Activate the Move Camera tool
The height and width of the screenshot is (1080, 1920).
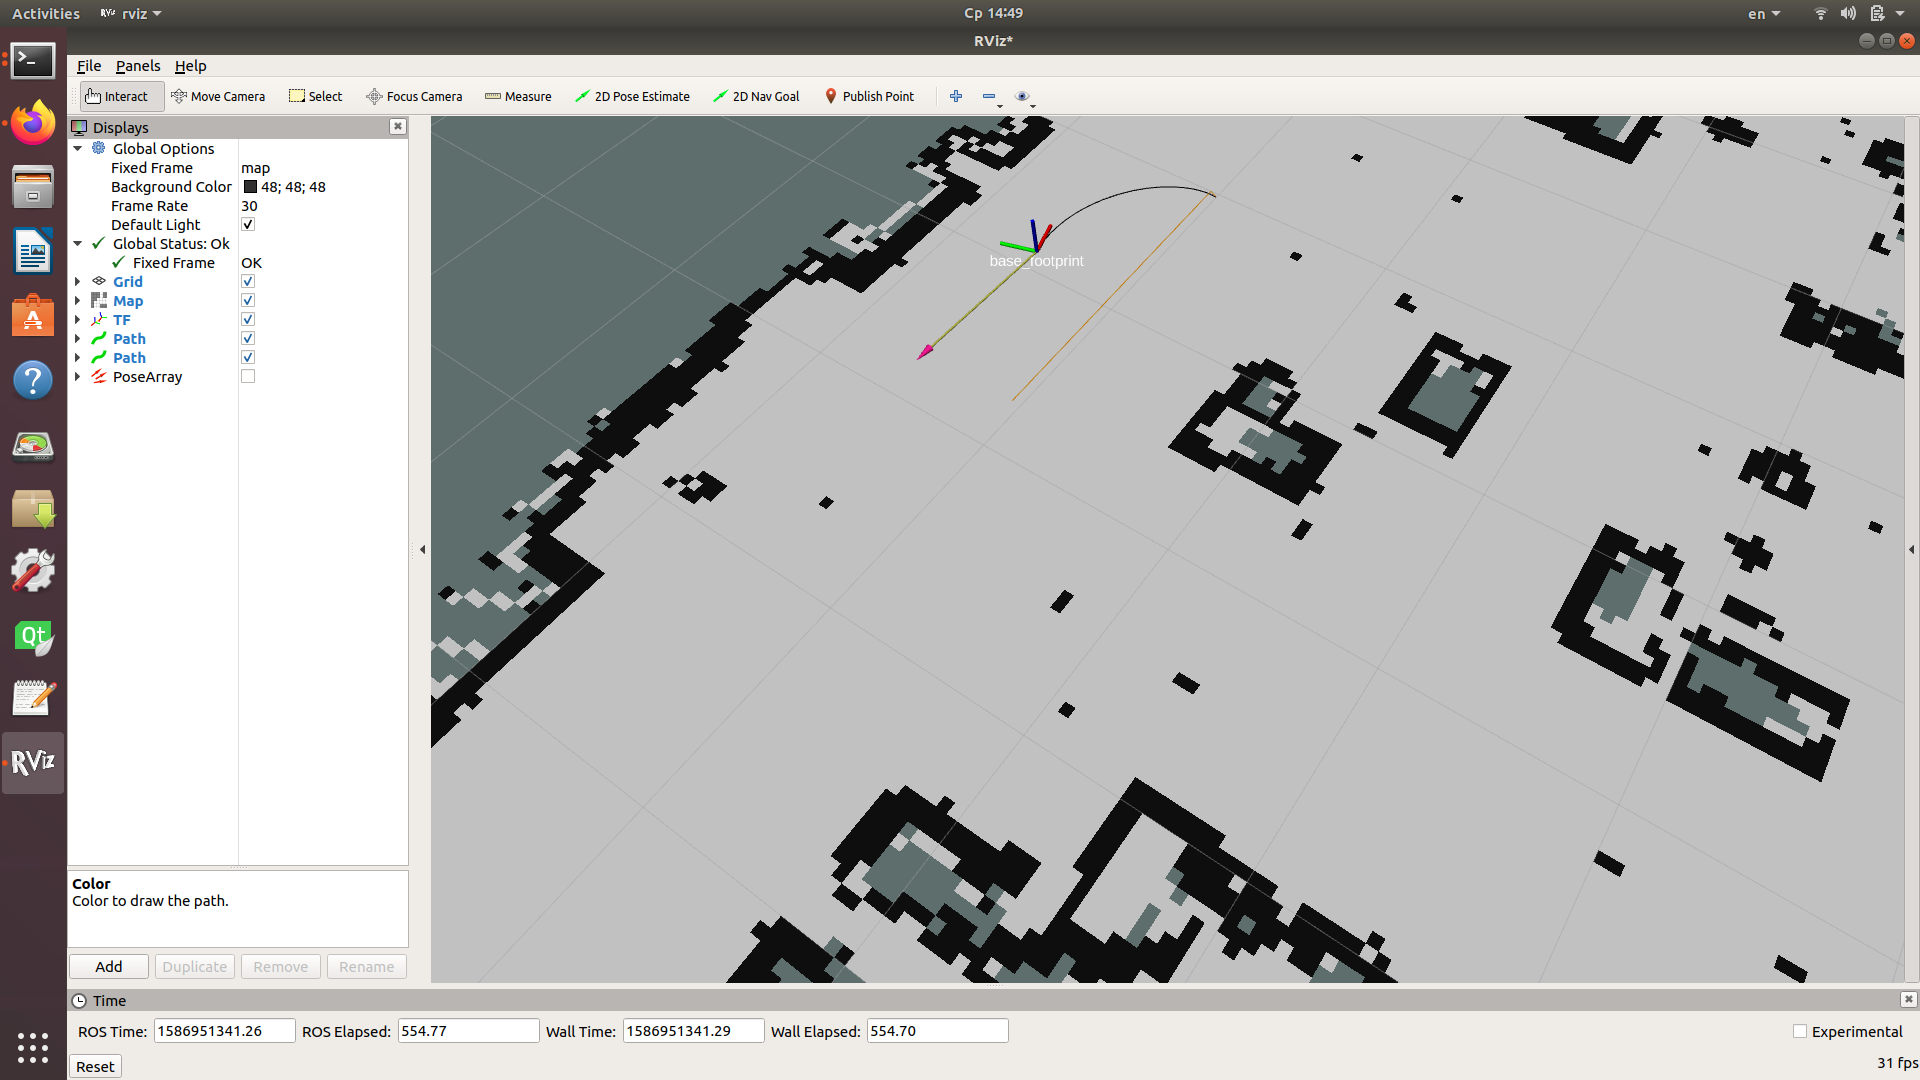pyautogui.click(x=218, y=96)
